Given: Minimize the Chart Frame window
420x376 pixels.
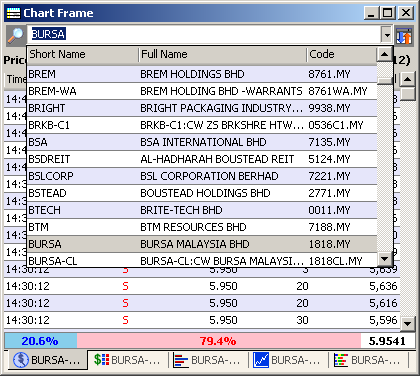Looking at the screenshot, I should point(371,13).
